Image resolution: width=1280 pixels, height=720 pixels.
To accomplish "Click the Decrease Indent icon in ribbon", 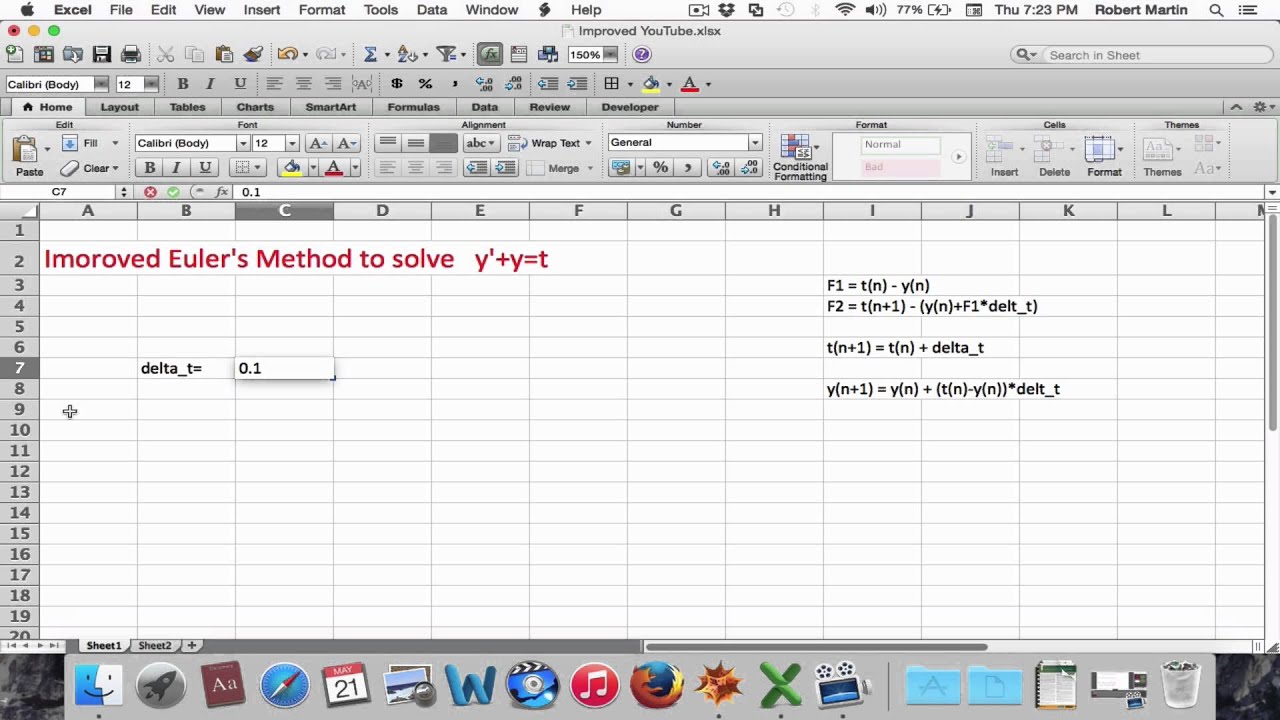I will point(476,168).
